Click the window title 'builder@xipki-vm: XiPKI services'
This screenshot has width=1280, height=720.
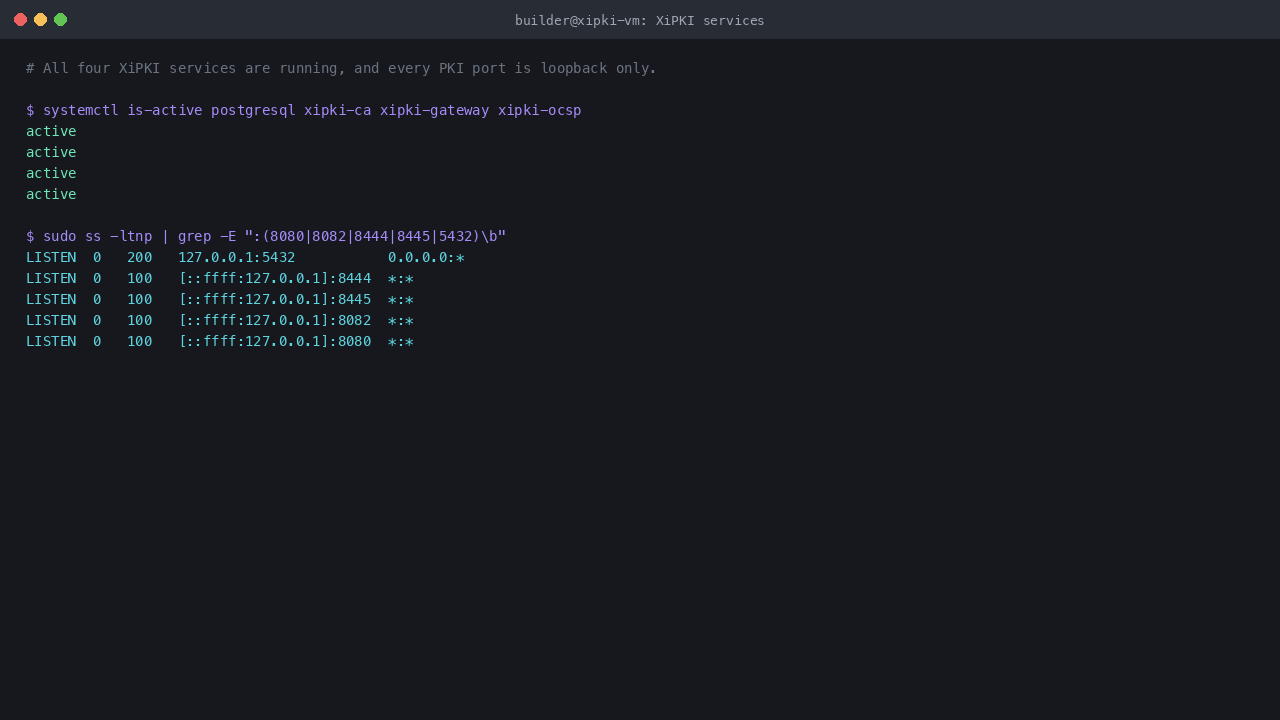tap(640, 20)
